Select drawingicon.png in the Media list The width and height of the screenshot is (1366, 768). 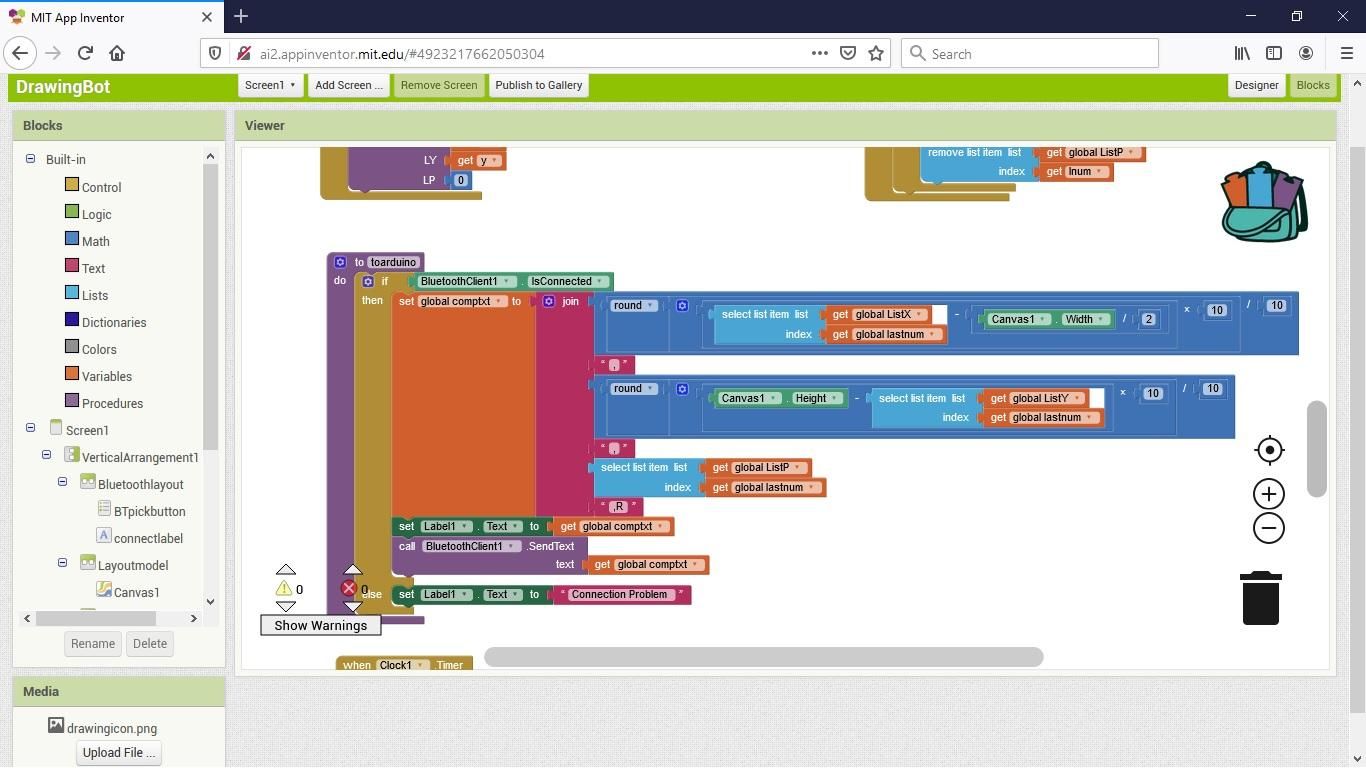[x=112, y=728]
